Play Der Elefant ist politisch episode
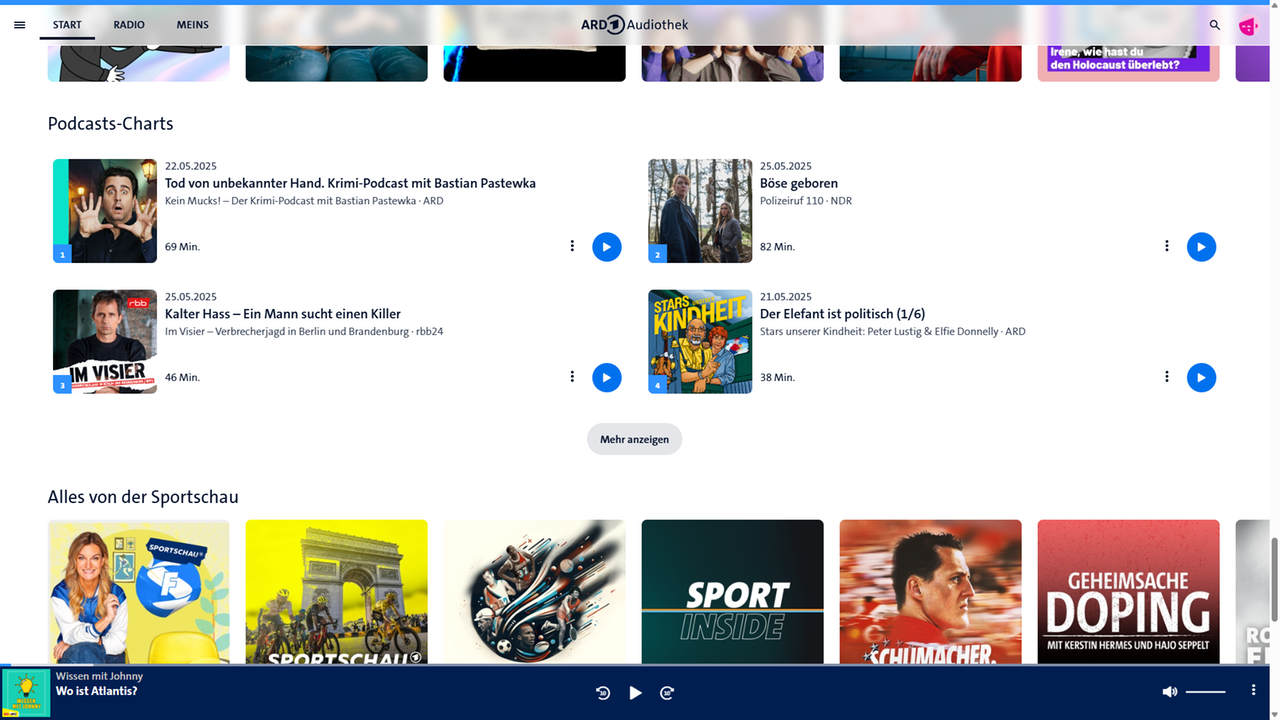Viewport: 1280px width, 720px height. [x=1202, y=377]
